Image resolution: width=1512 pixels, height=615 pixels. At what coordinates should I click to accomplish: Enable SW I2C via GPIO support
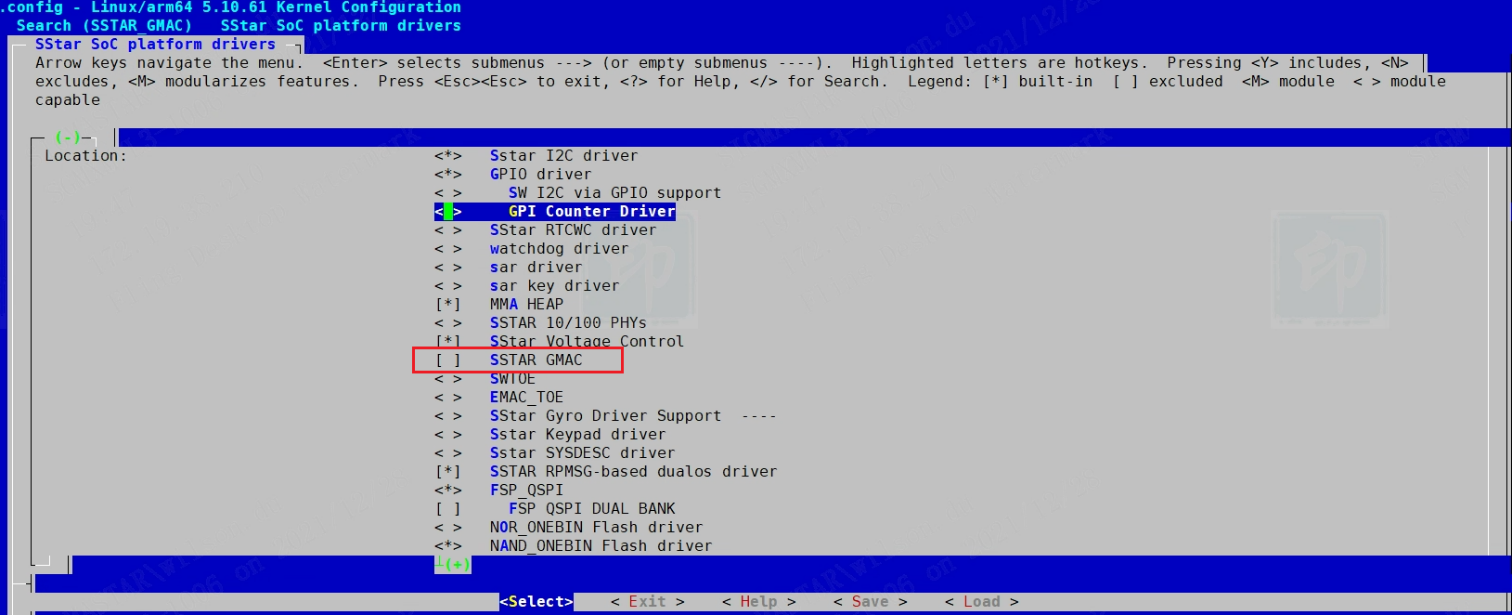tap(448, 193)
